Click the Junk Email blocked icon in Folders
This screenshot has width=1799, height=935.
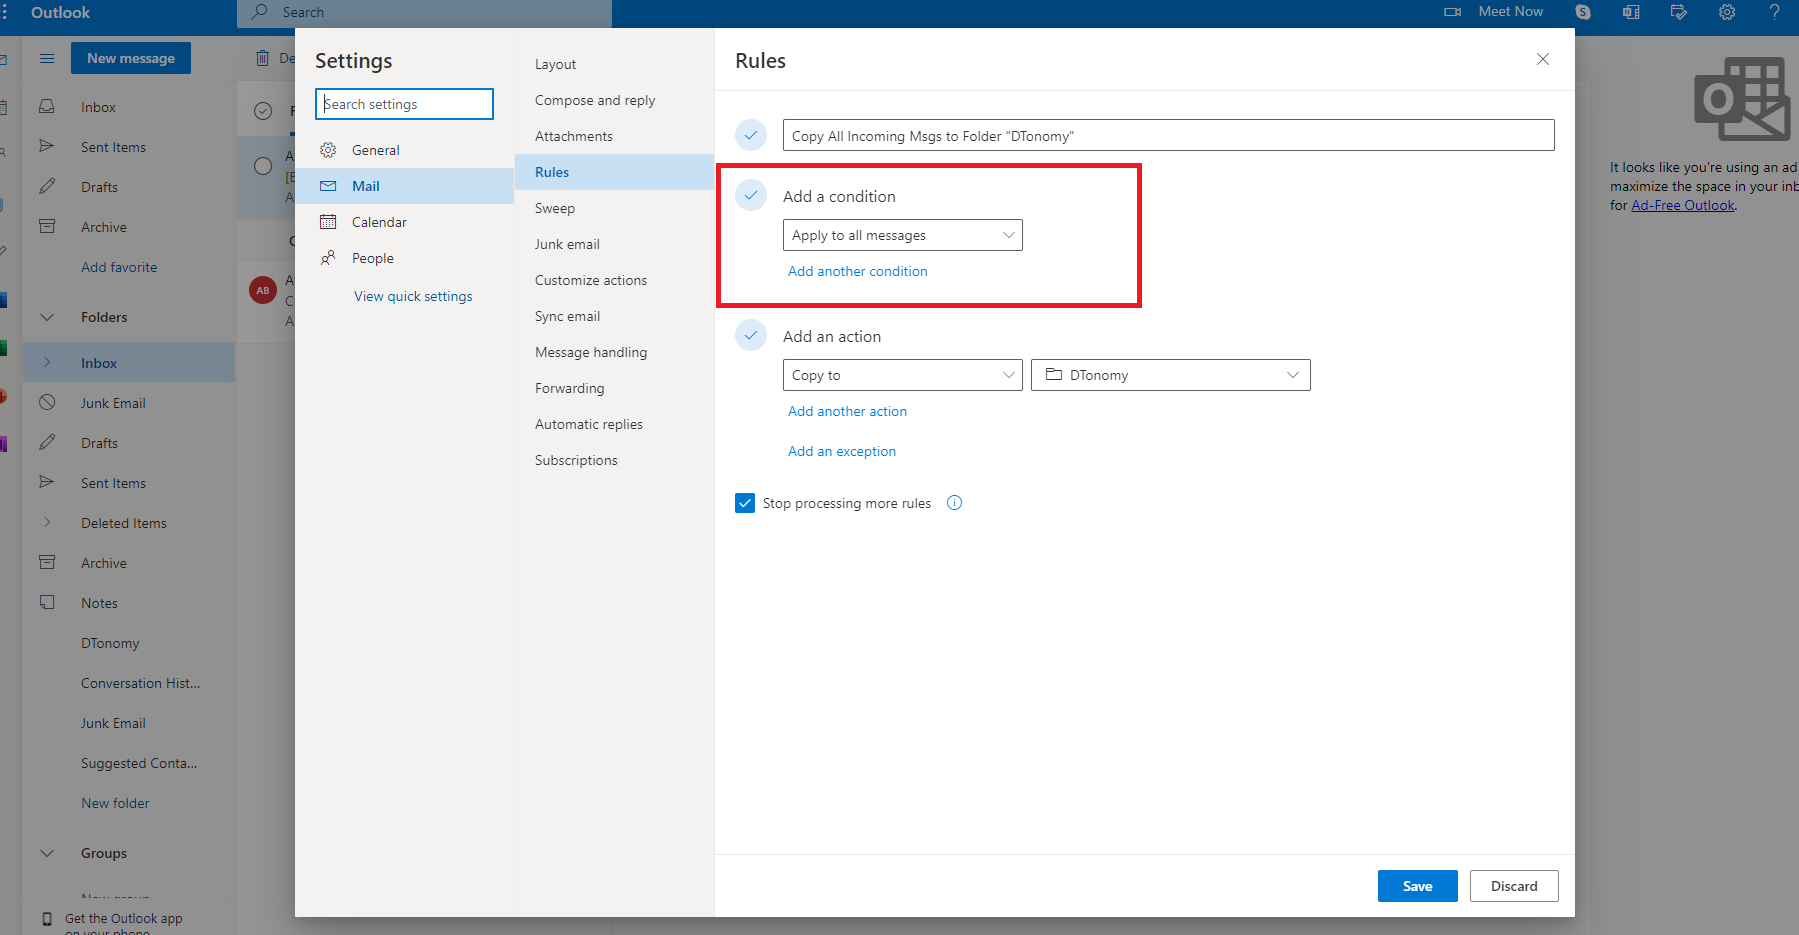(47, 402)
